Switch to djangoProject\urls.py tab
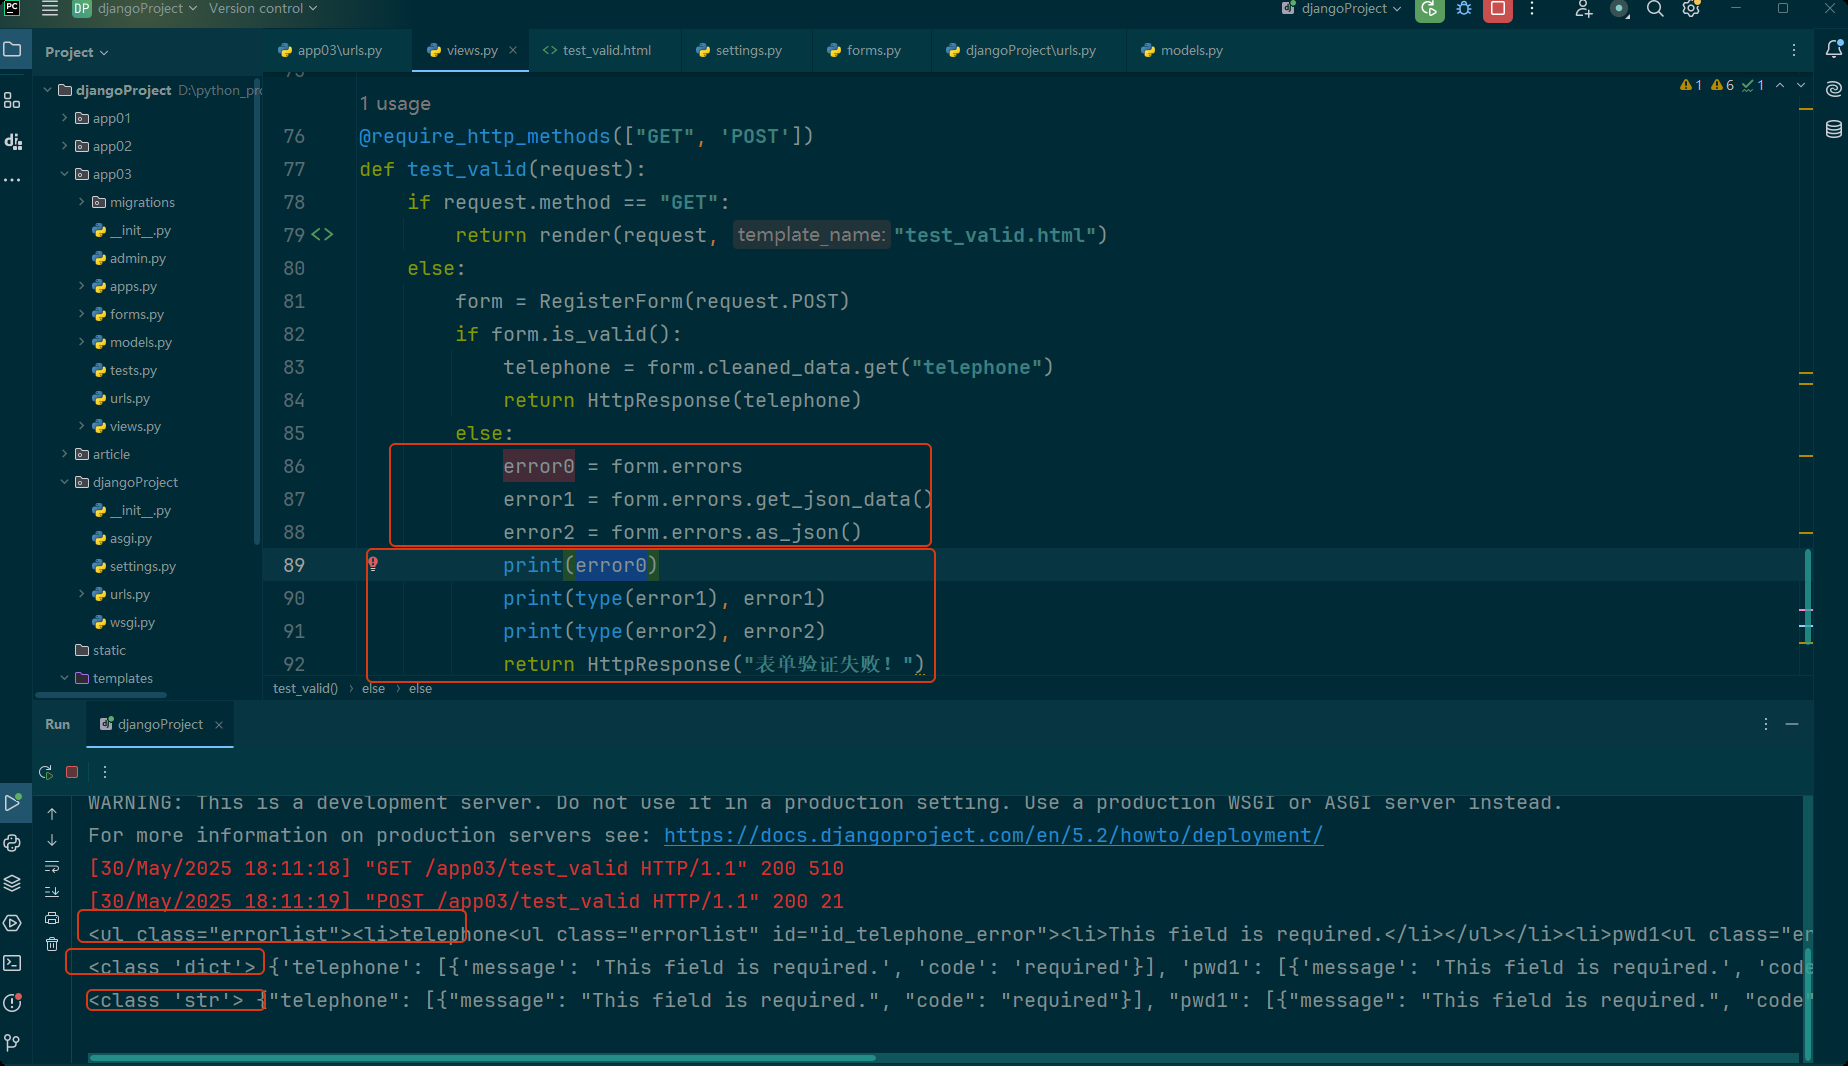The height and width of the screenshot is (1066, 1848). (1022, 50)
